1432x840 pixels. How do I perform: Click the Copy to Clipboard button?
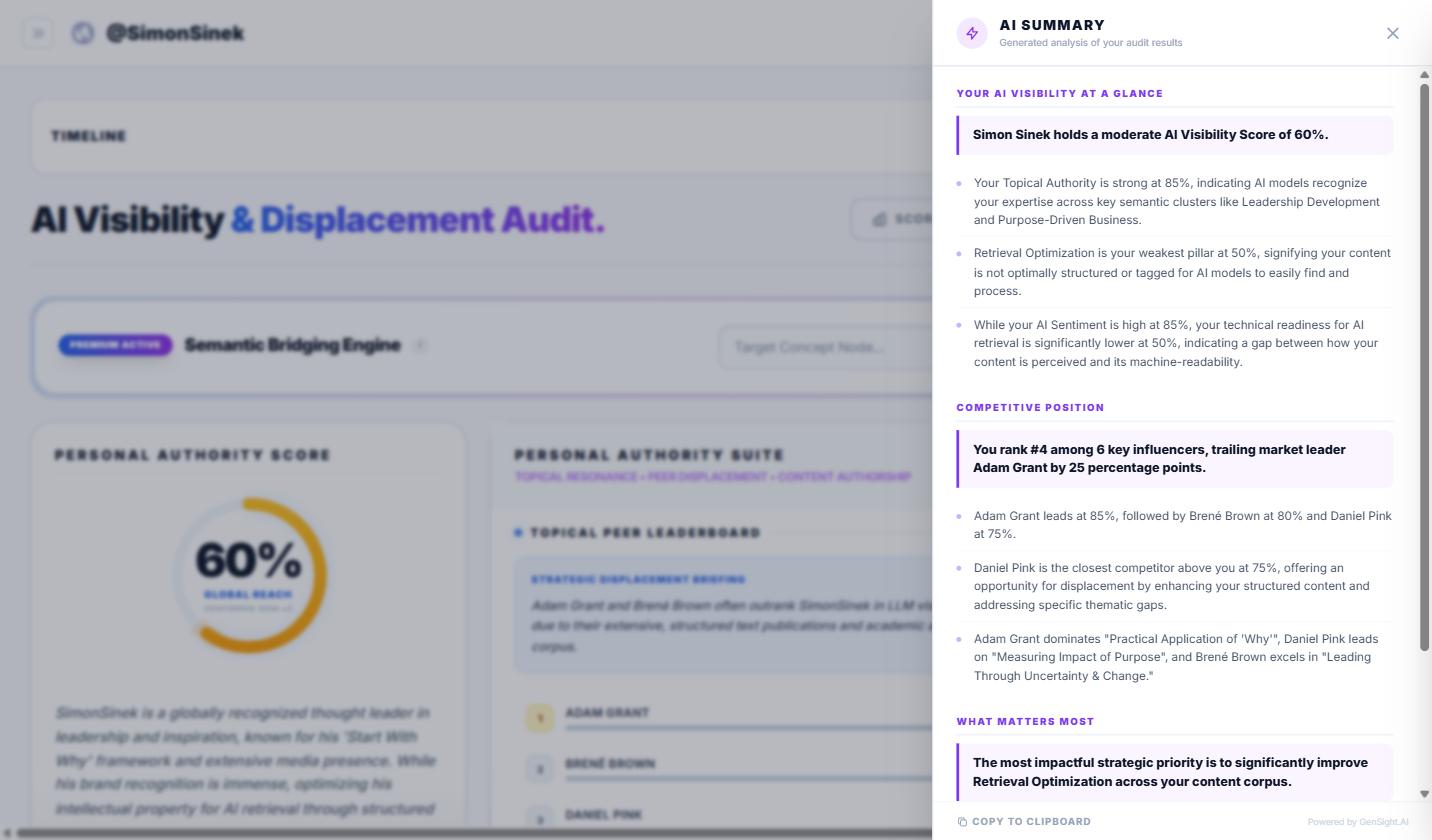(x=1024, y=821)
